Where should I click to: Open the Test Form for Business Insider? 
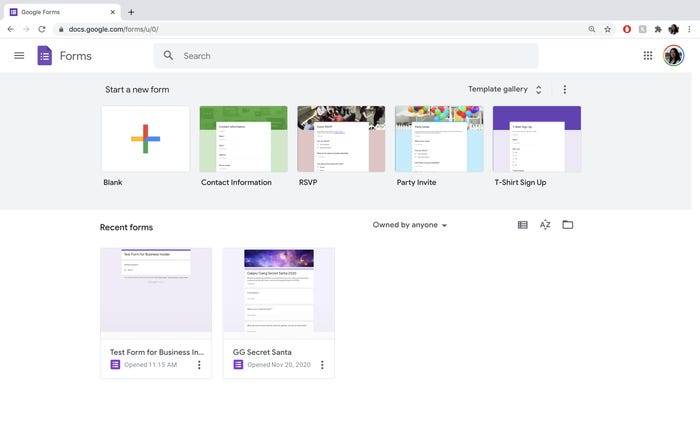point(156,313)
